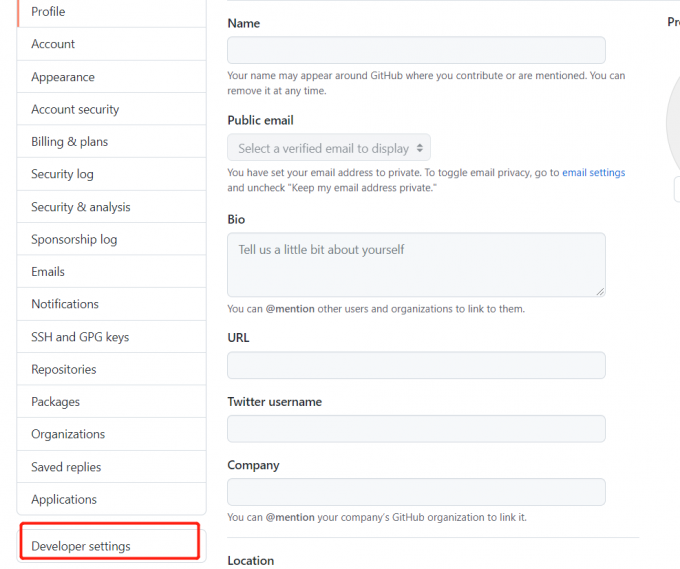Viewport: 680px width, 569px height.
Task: View the Security log
Action: [x=62, y=174]
